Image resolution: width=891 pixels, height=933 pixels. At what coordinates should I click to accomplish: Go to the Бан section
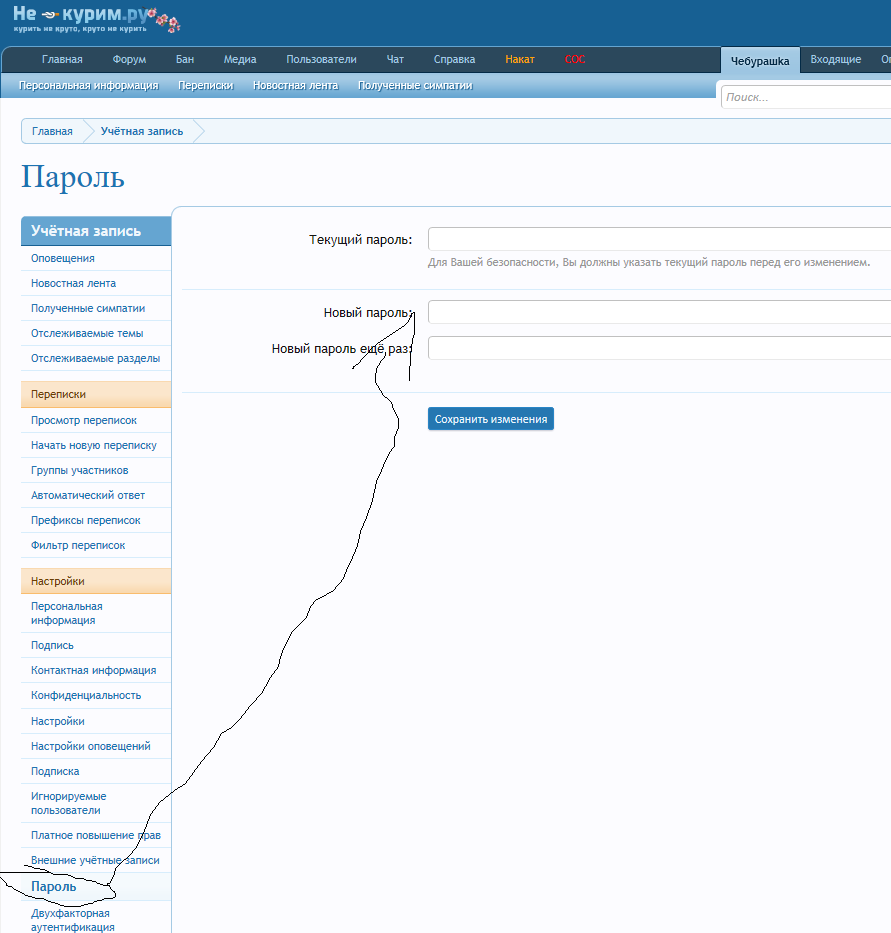(185, 60)
